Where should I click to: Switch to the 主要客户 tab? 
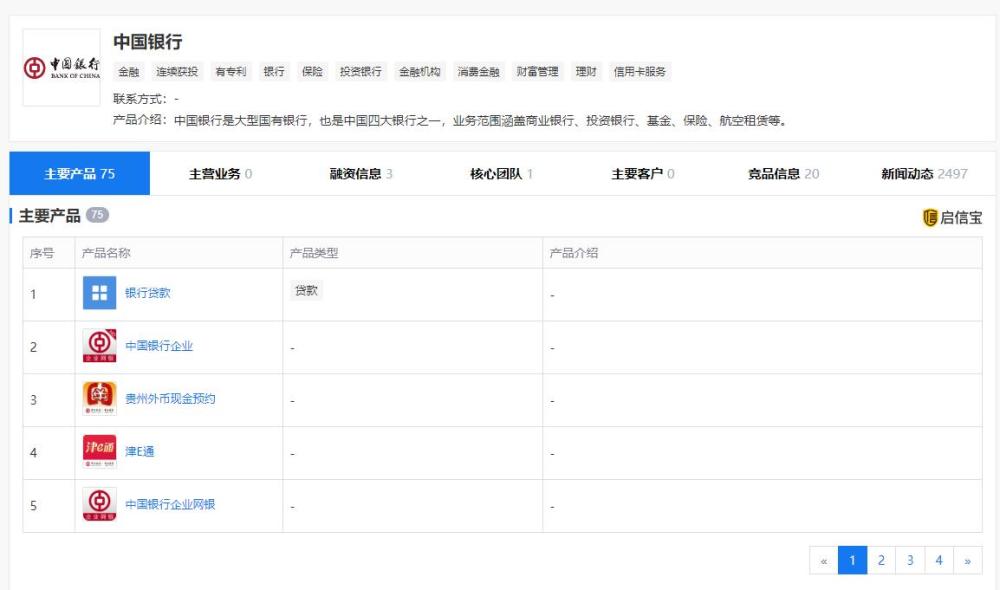643,173
